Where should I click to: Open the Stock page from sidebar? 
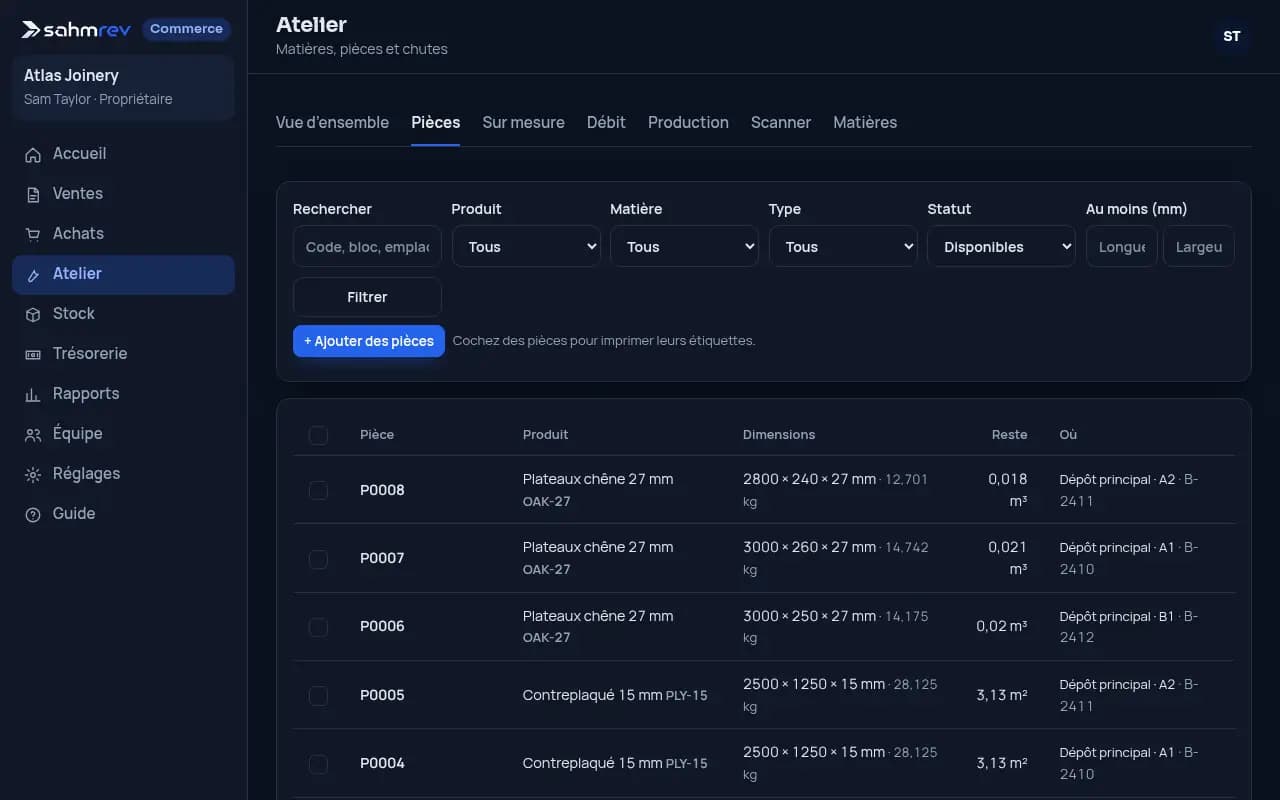point(123,314)
